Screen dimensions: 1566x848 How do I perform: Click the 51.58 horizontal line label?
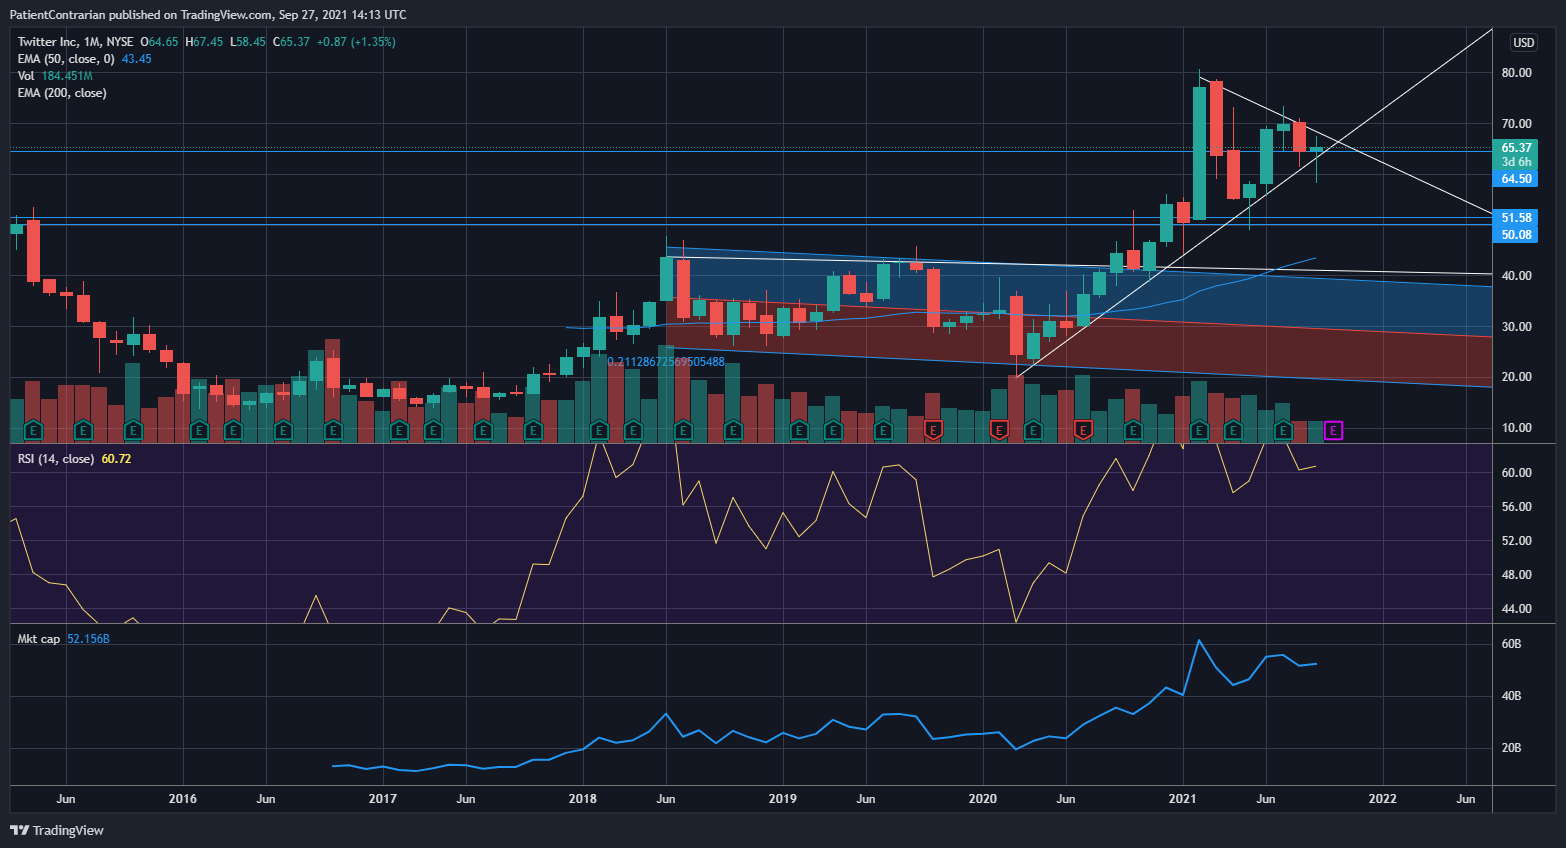pos(1516,218)
